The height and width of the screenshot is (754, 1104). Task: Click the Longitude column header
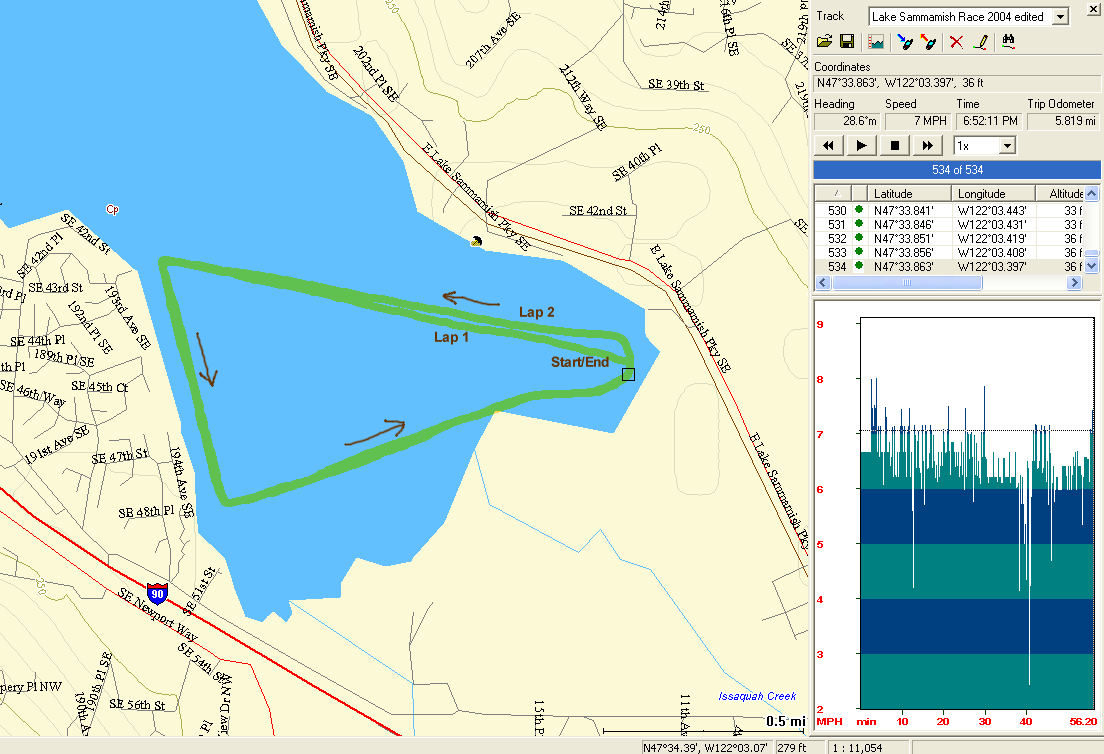tap(993, 193)
